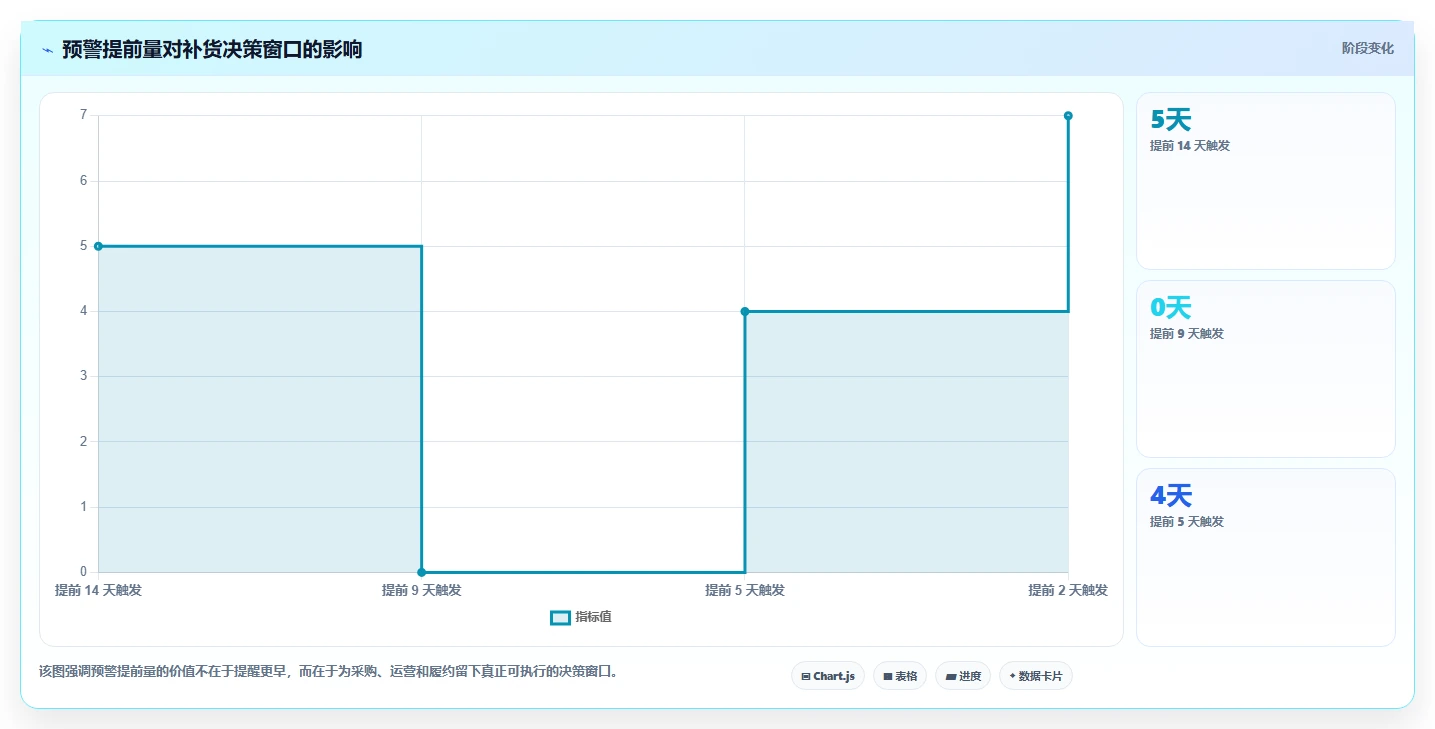1435x729 pixels.
Task: Click the data point at 提前 2 天触发
Action: (1068, 116)
